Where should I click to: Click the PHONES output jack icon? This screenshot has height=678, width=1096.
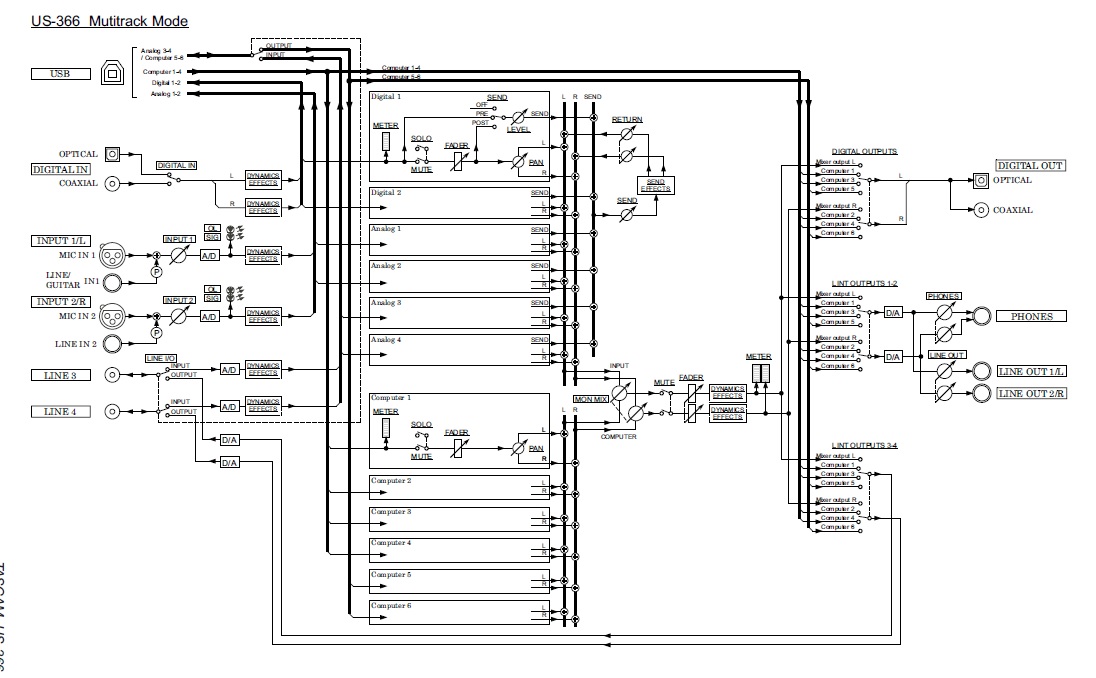coord(981,316)
